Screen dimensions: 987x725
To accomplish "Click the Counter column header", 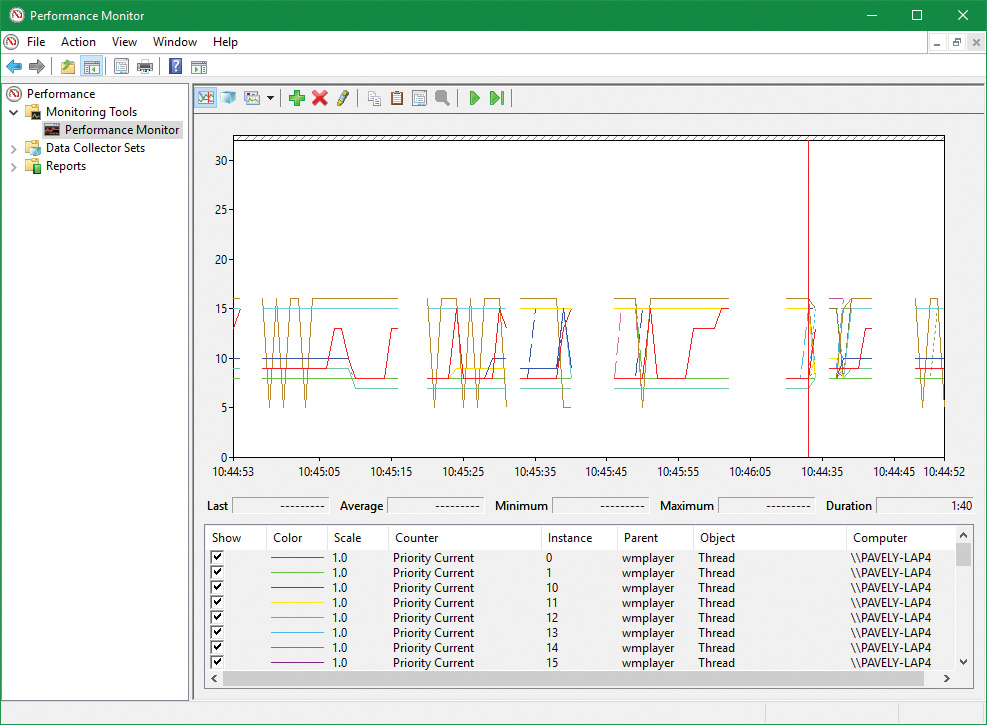I will point(416,538).
